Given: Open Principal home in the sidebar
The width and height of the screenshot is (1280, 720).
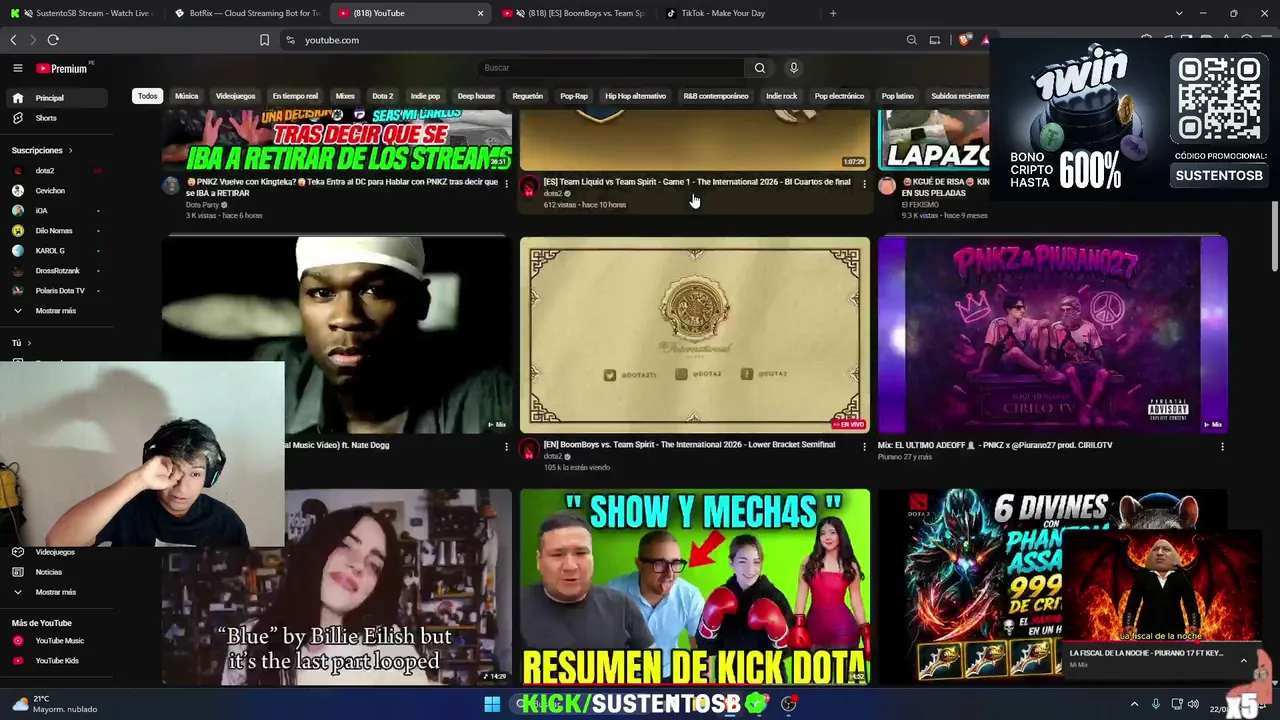Looking at the screenshot, I should [55, 98].
